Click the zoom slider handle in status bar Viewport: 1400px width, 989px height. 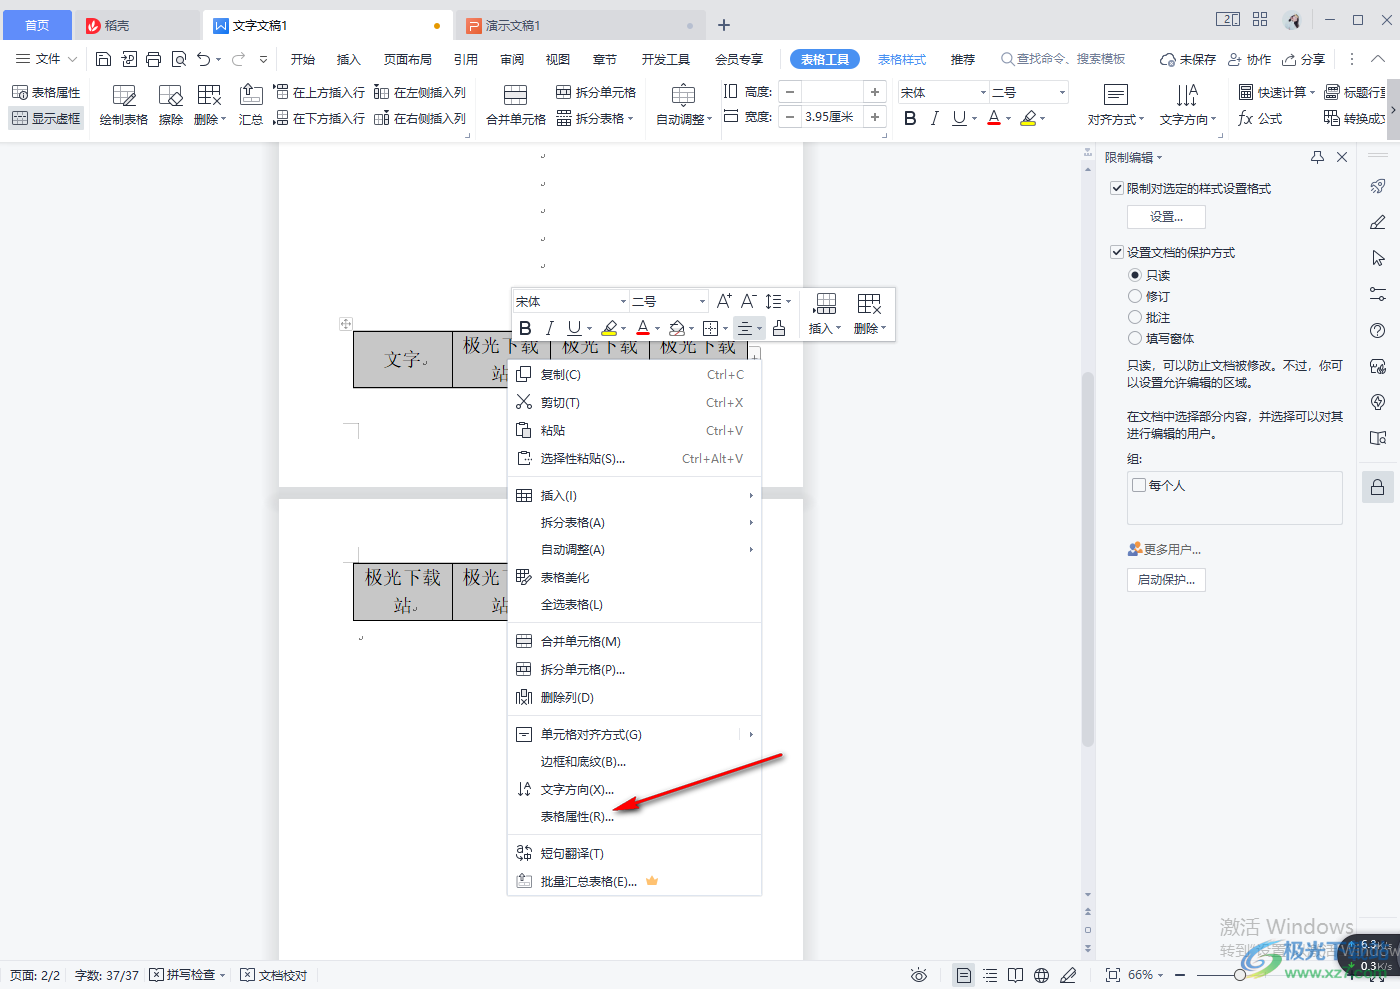[x=1240, y=975]
